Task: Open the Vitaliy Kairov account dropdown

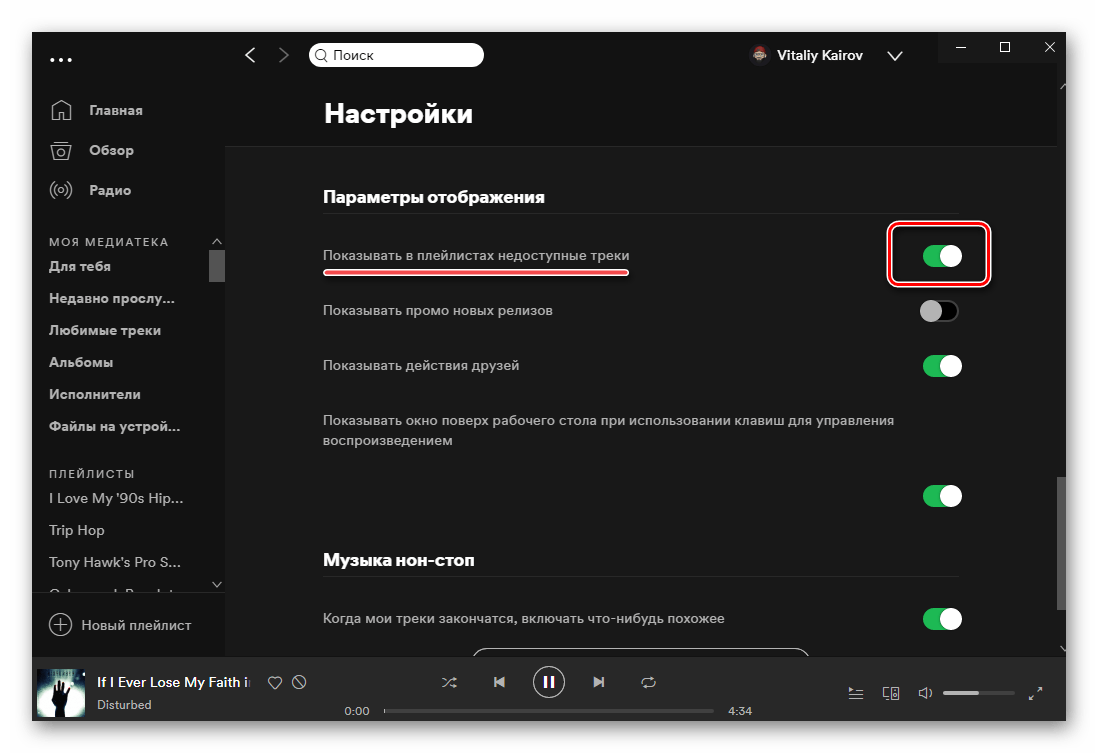Action: point(895,56)
